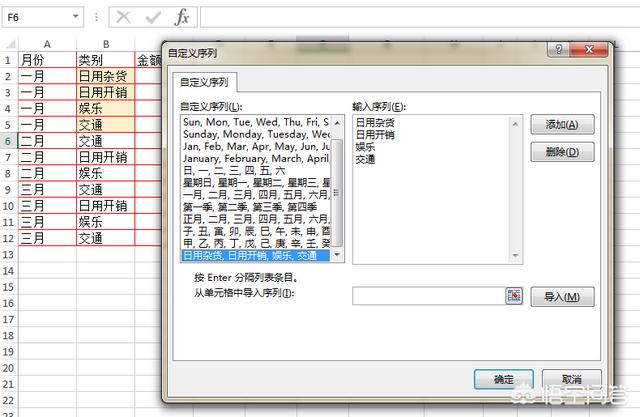This screenshot has height=417, width=640.
Task: Open the Name Box dropdown arrow
Action: (76, 17)
